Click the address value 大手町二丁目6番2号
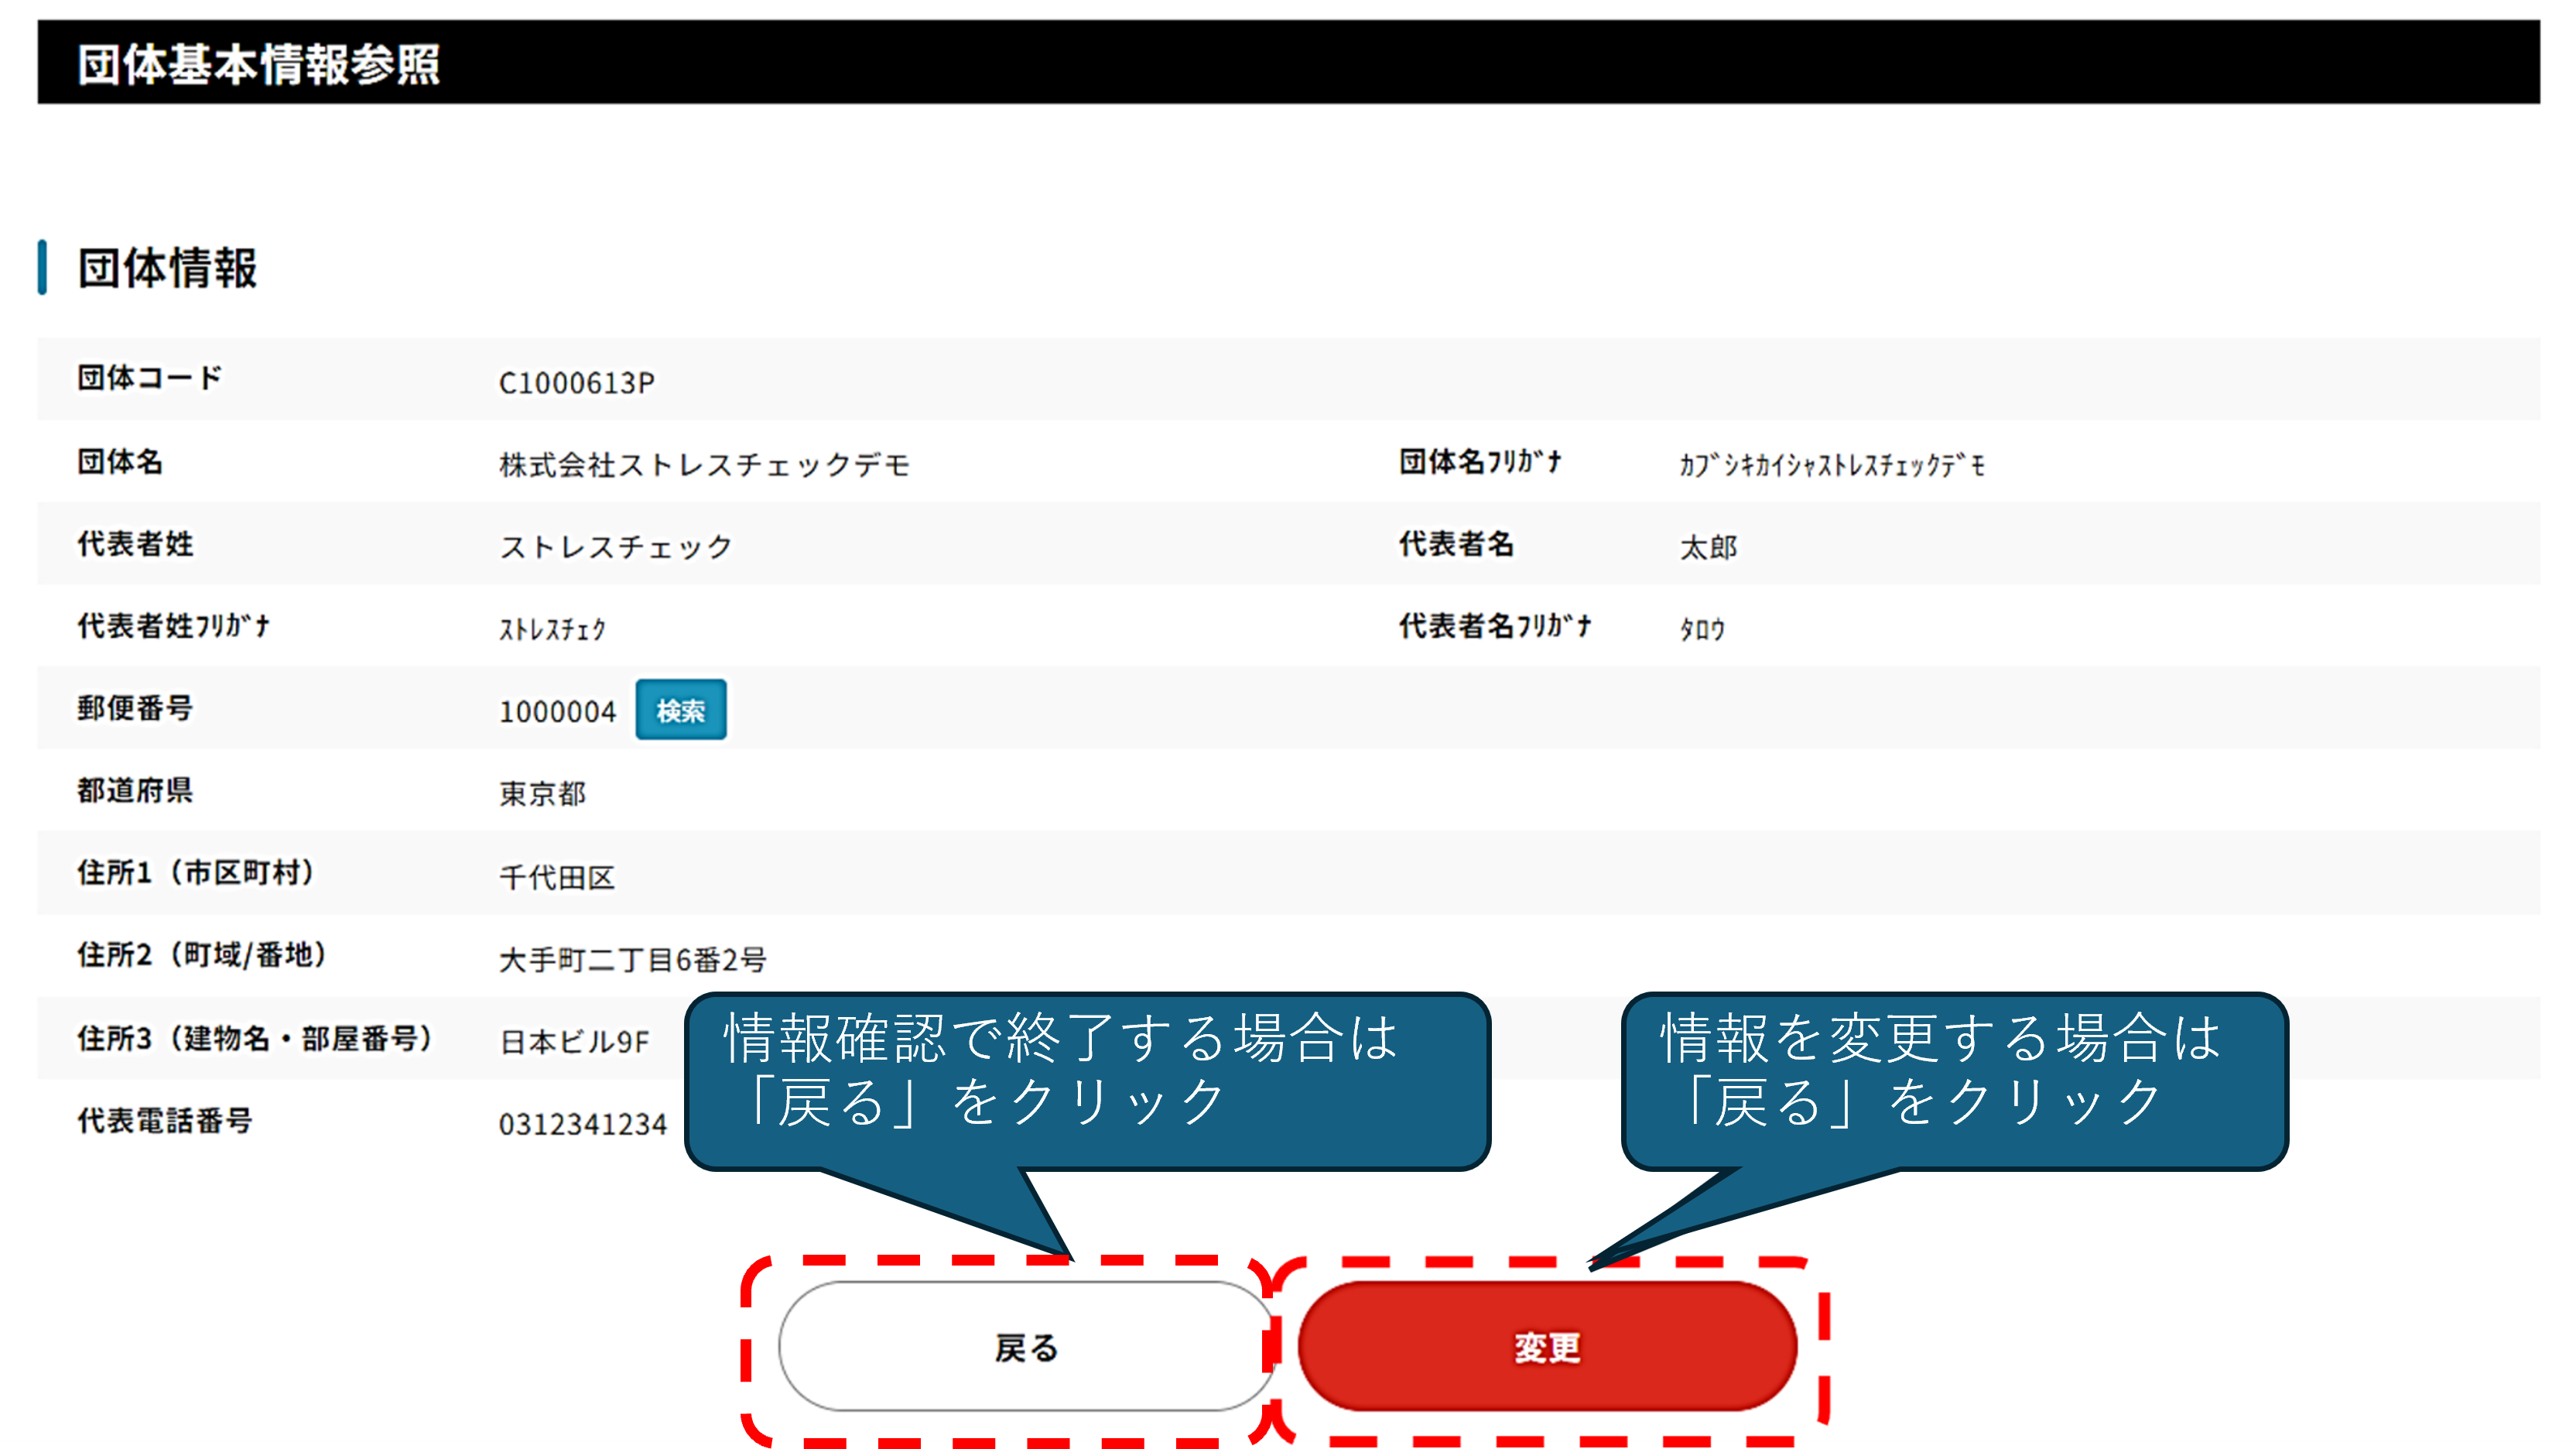This screenshot has width=2576, height=1449. point(632,960)
